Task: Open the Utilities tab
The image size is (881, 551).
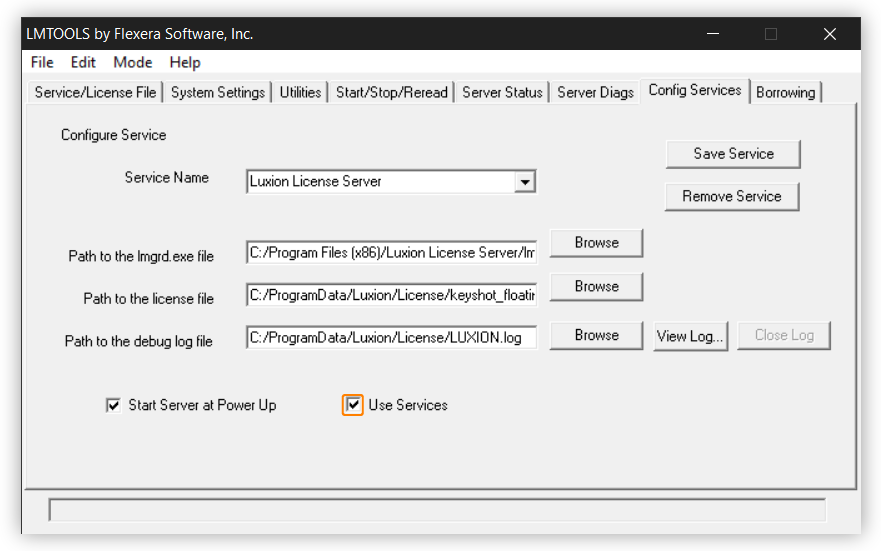Action: 300,92
